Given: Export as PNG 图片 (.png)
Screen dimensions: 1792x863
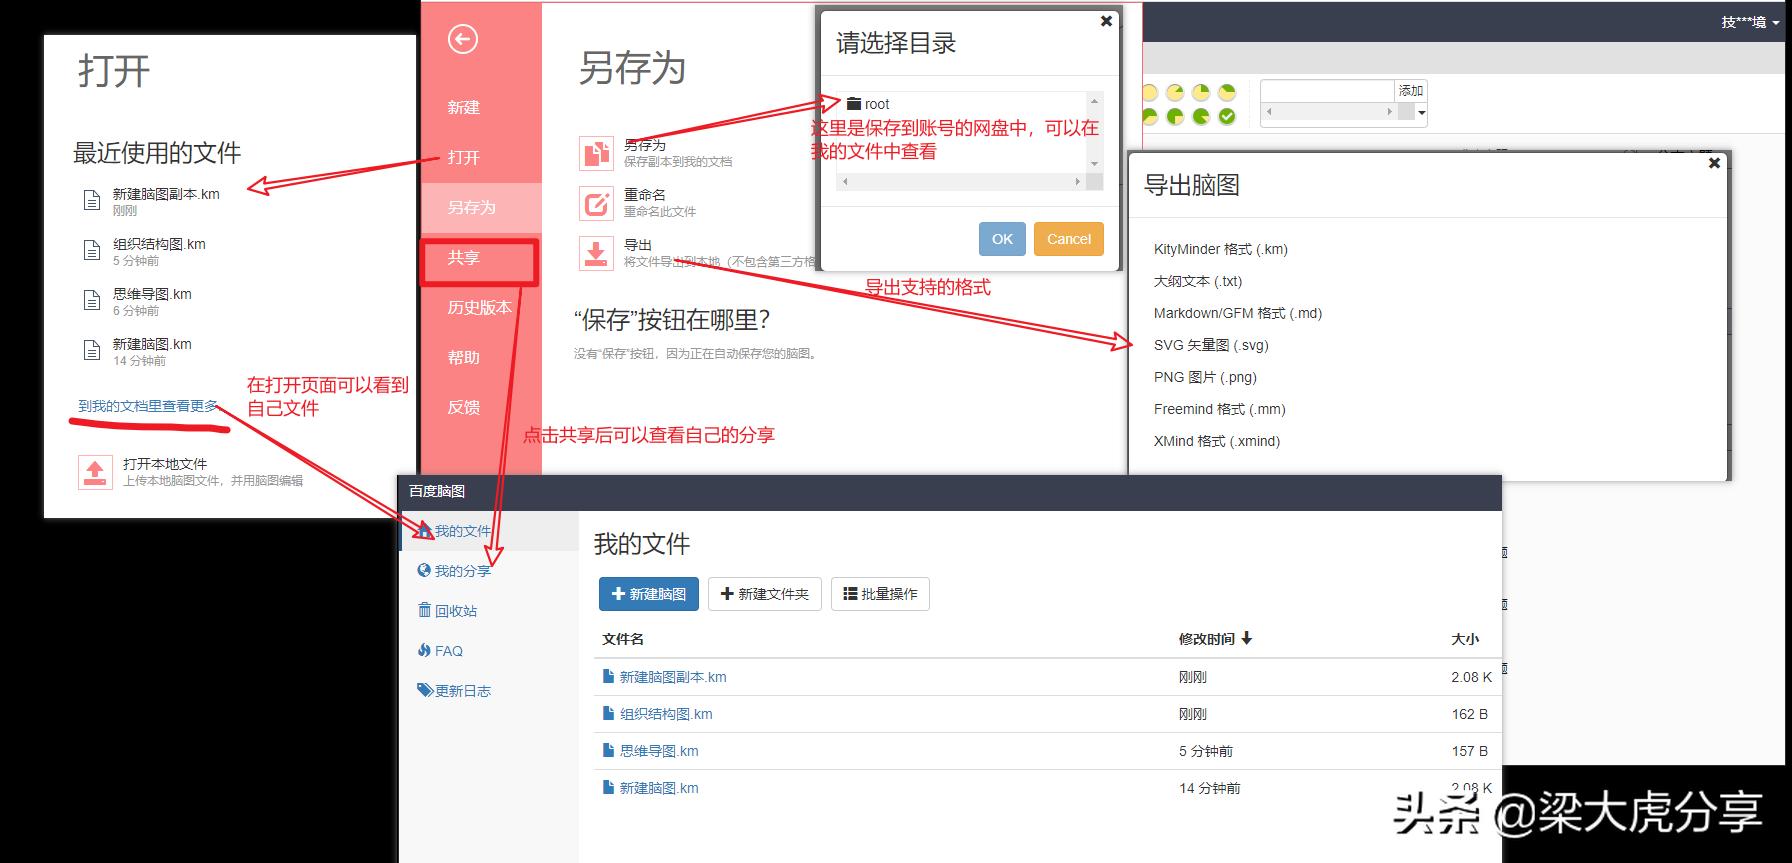Looking at the screenshot, I should click(1205, 377).
